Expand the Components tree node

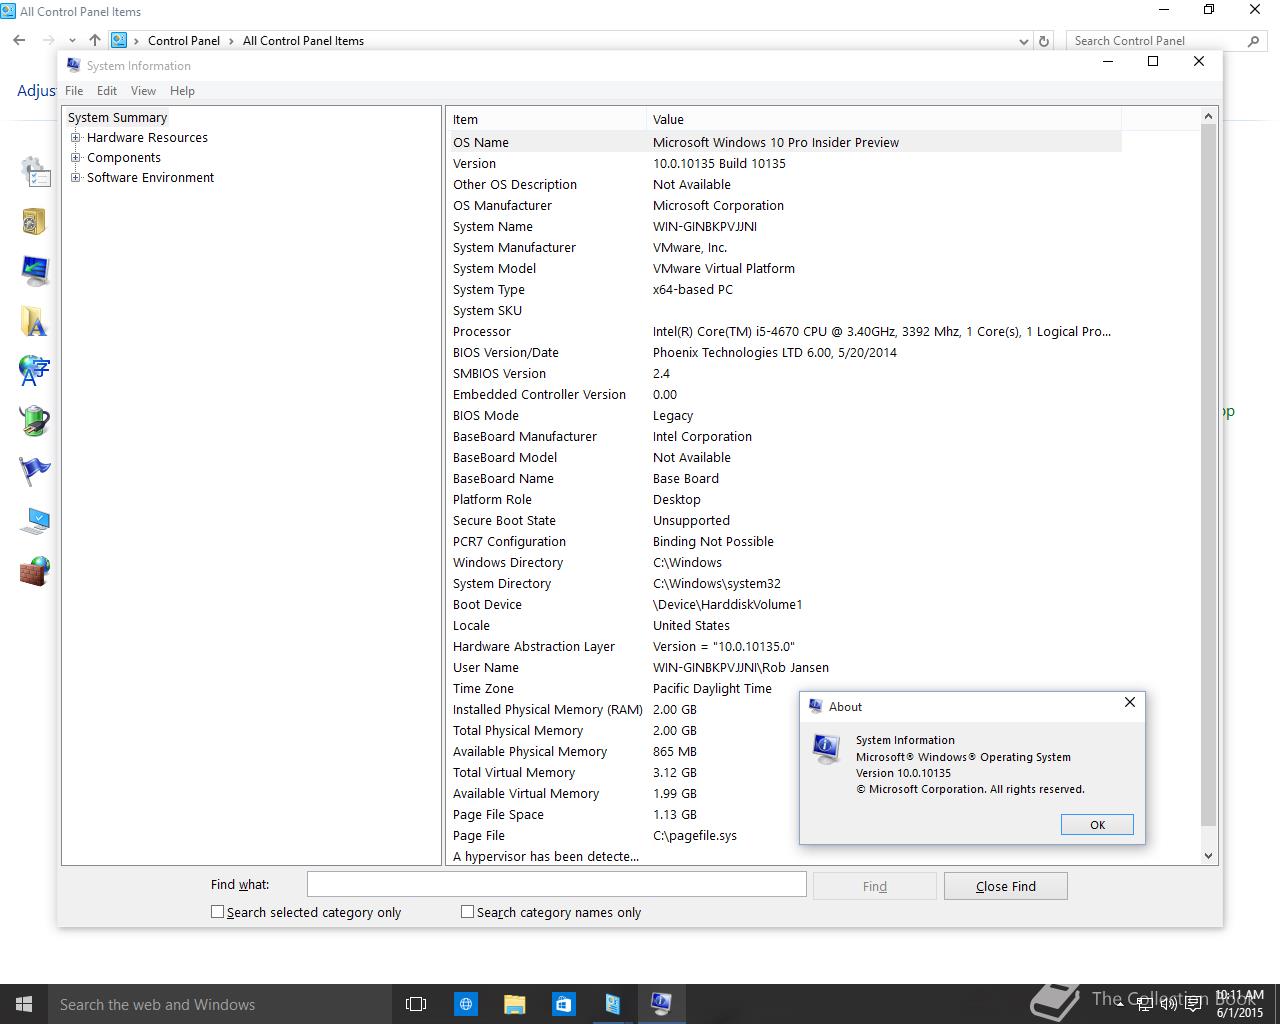(x=75, y=158)
